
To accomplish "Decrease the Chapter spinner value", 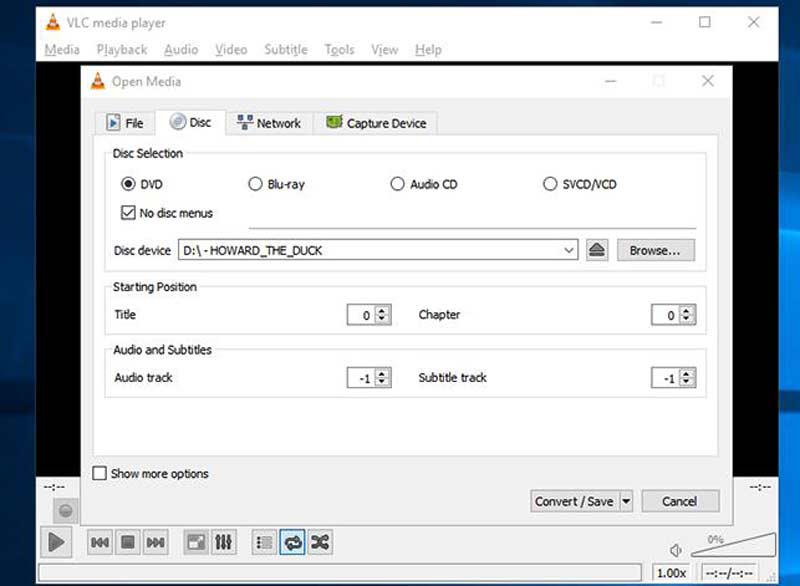I will point(687,319).
